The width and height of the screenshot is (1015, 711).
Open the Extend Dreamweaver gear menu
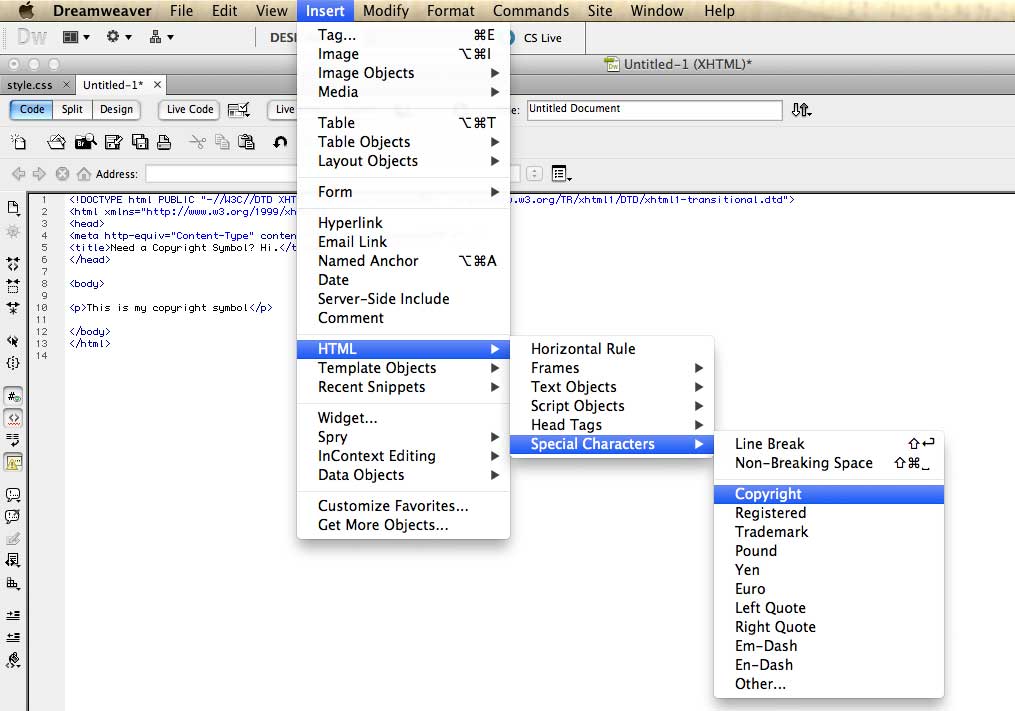[118, 37]
